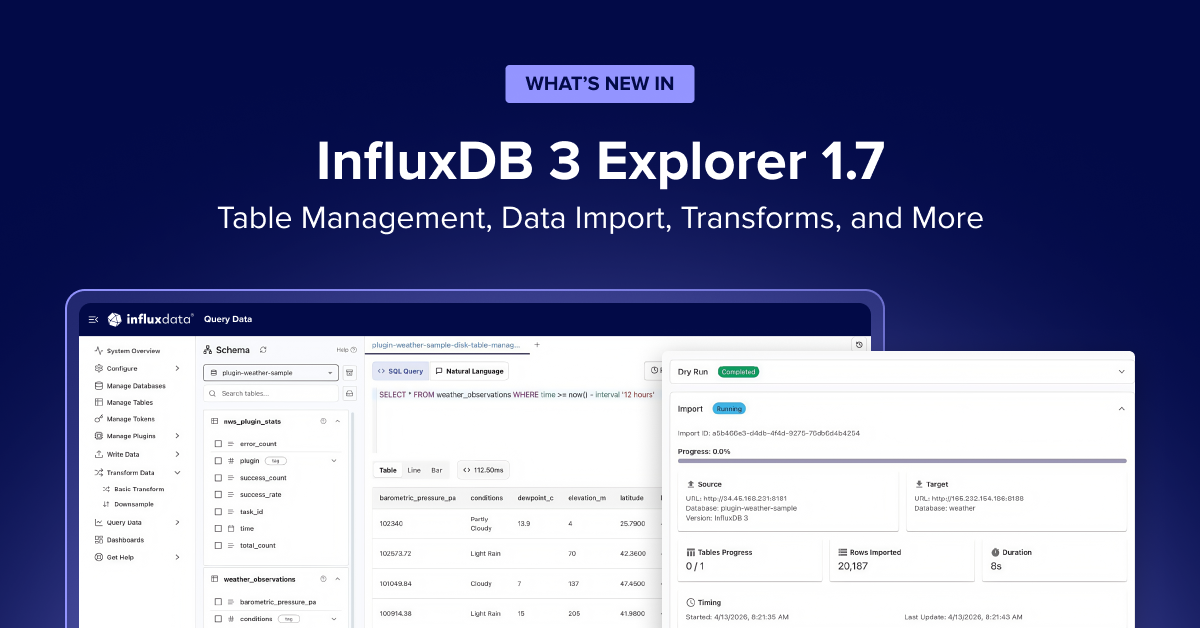Image resolution: width=1200 pixels, height=628 pixels.
Task: Click the Schema Help link
Action: point(346,350)
